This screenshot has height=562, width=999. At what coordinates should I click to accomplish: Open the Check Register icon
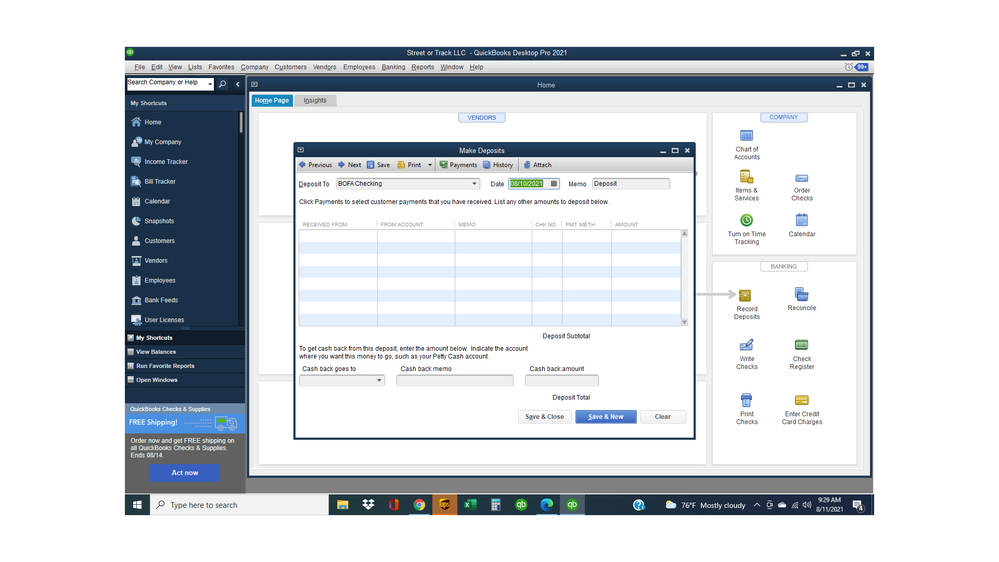pyautogui.click(x=801, y=345)
